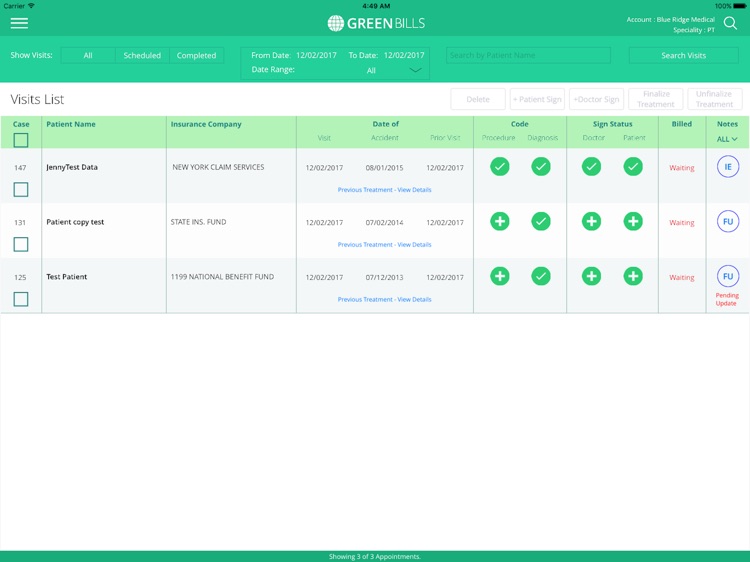
Task: Open FU notes for Patient copy test
Action: tap(728, 221)
